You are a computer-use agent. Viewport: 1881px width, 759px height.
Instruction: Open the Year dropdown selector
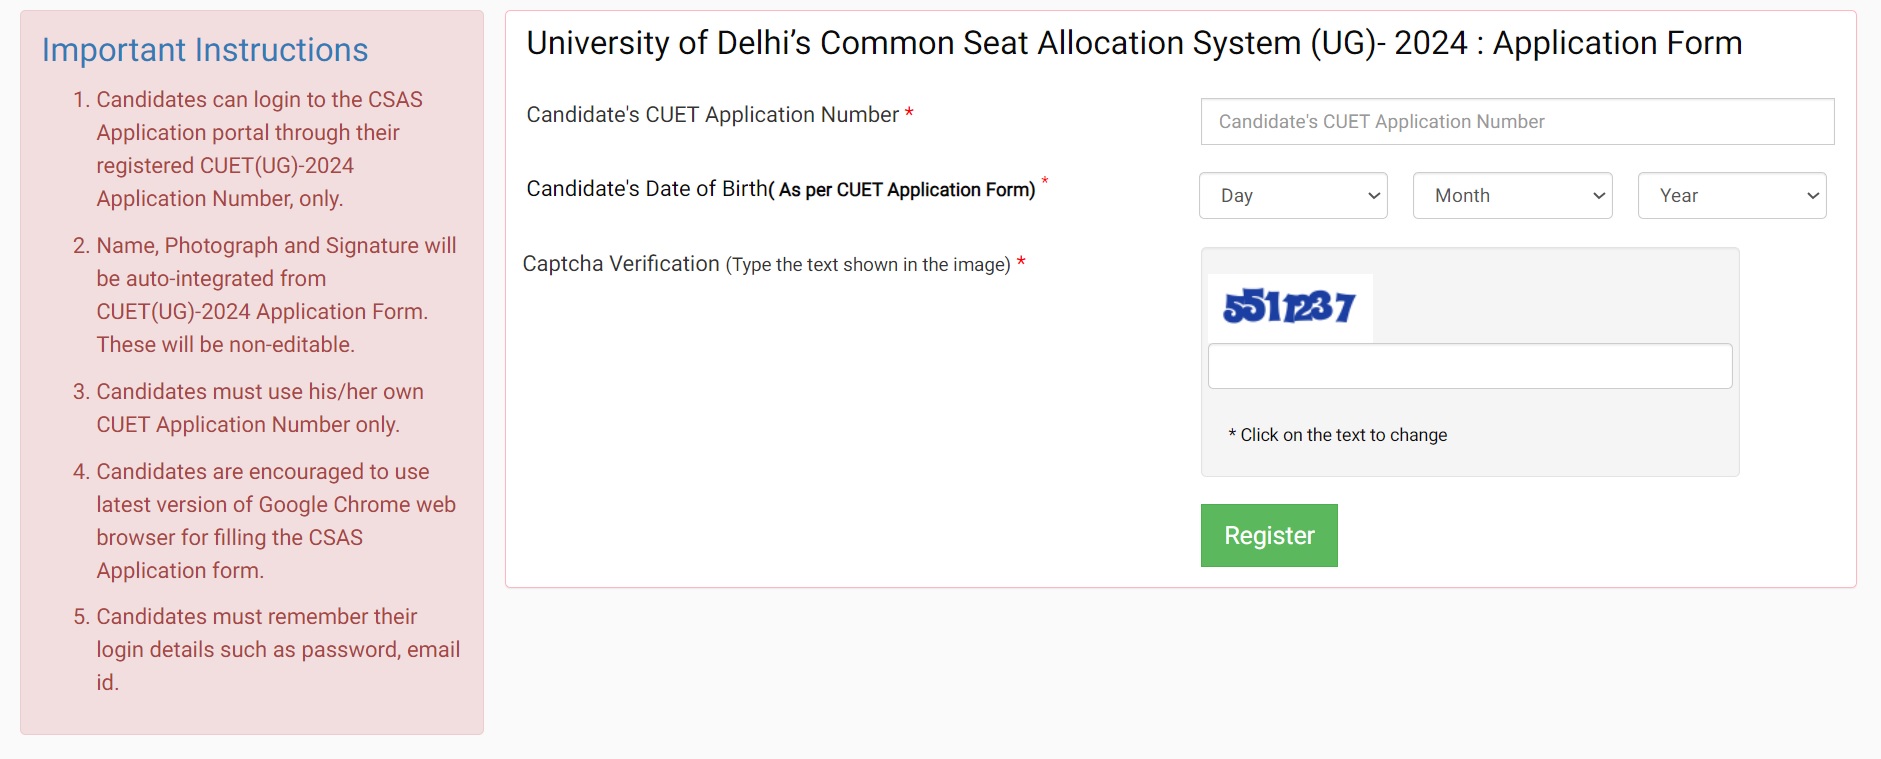[1731, 196]
